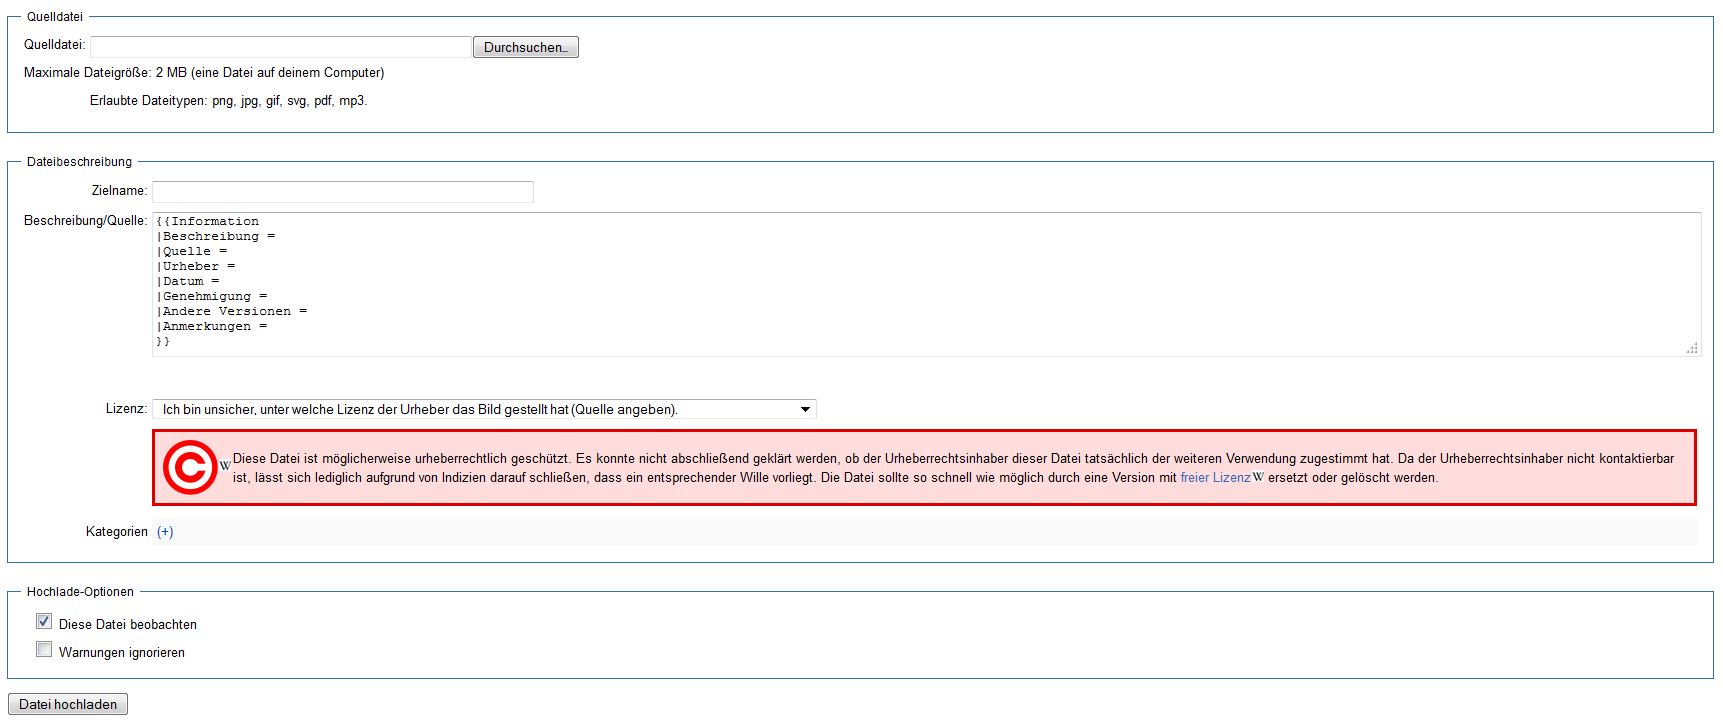Screen dimensions: 1723x723
Task: Place cursor on the '|Urheber =' line
Action: click(198, 267)
